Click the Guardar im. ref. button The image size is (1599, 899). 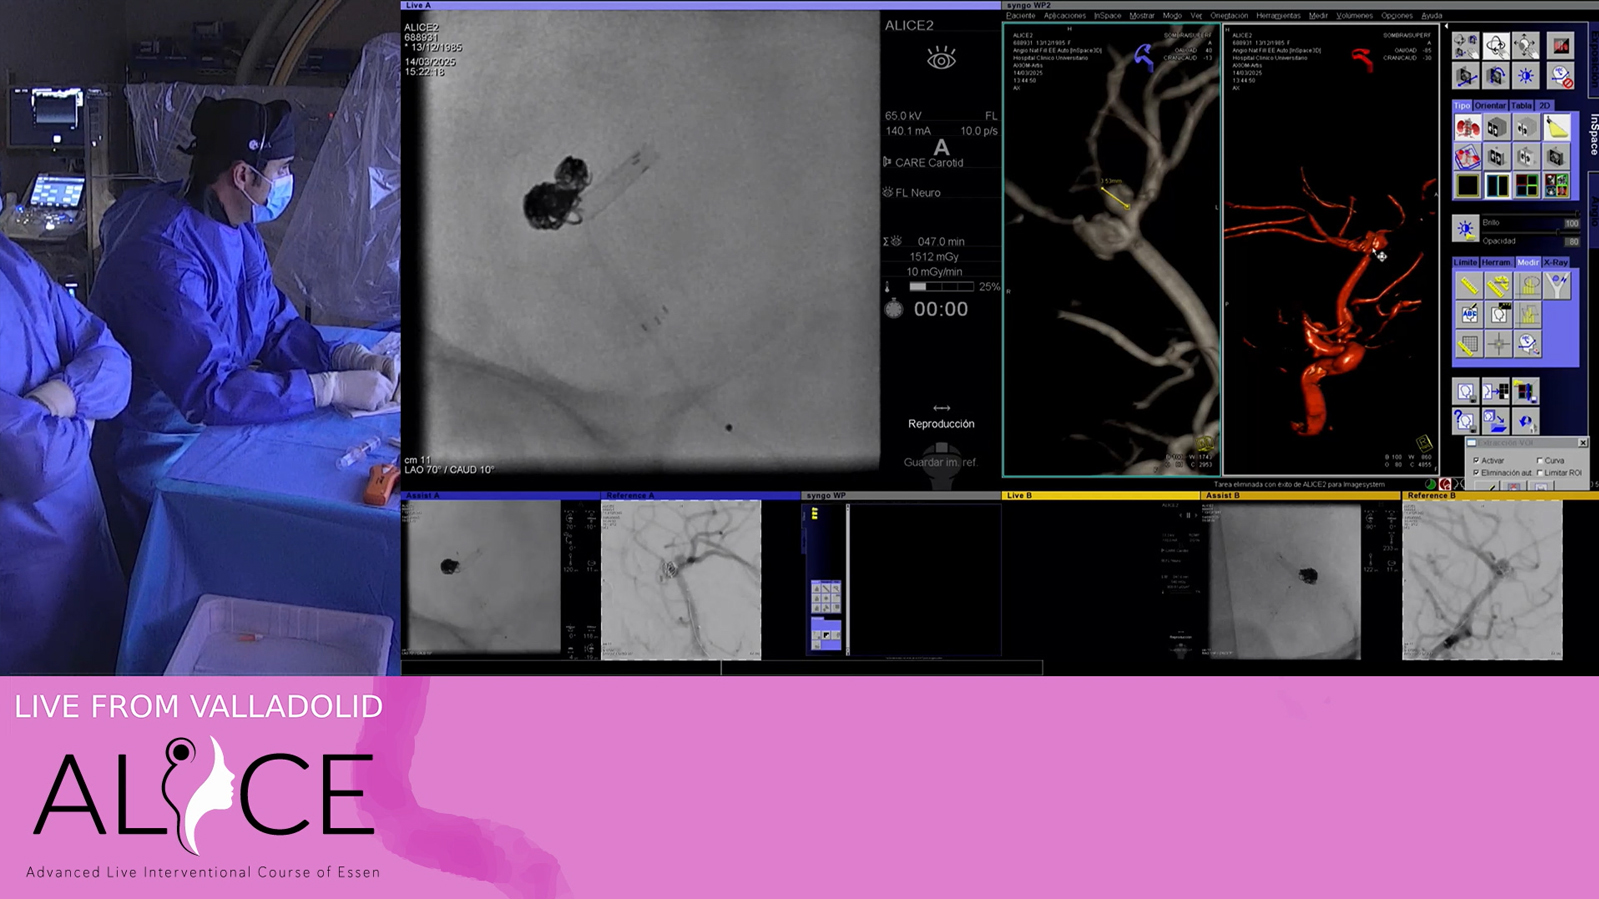(941, 462)
